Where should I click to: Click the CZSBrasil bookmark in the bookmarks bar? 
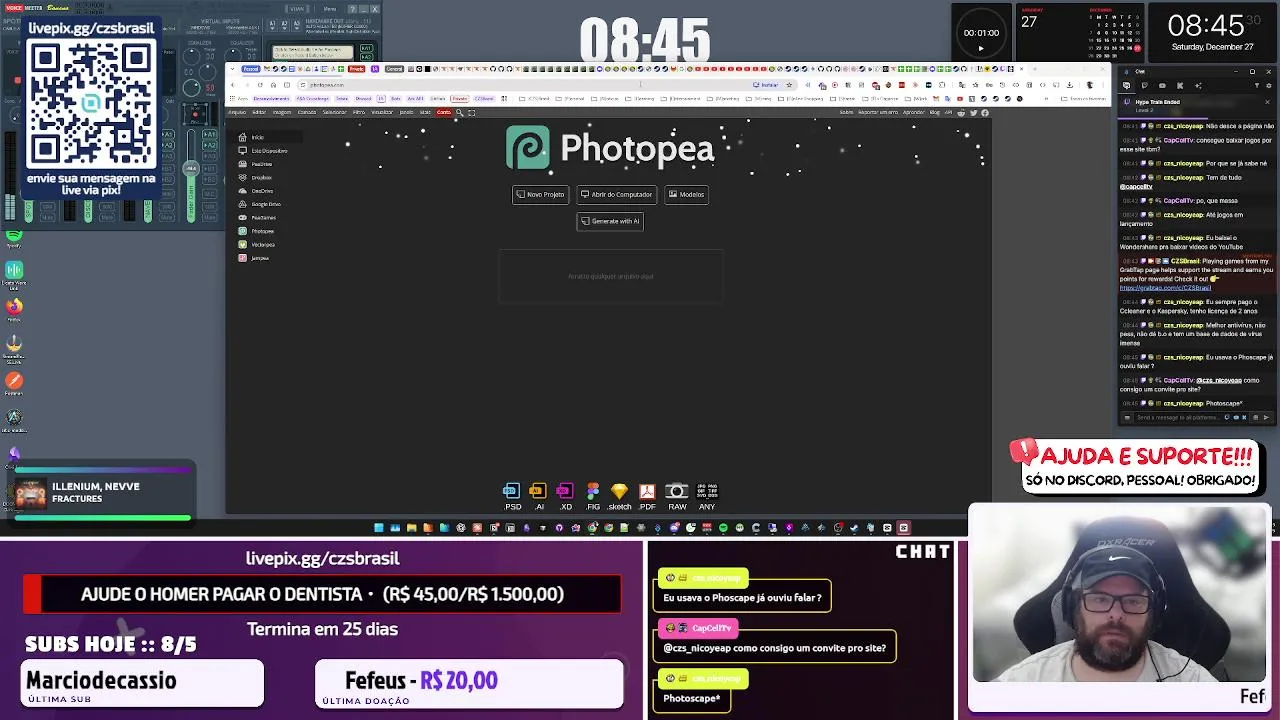[484, 99]
